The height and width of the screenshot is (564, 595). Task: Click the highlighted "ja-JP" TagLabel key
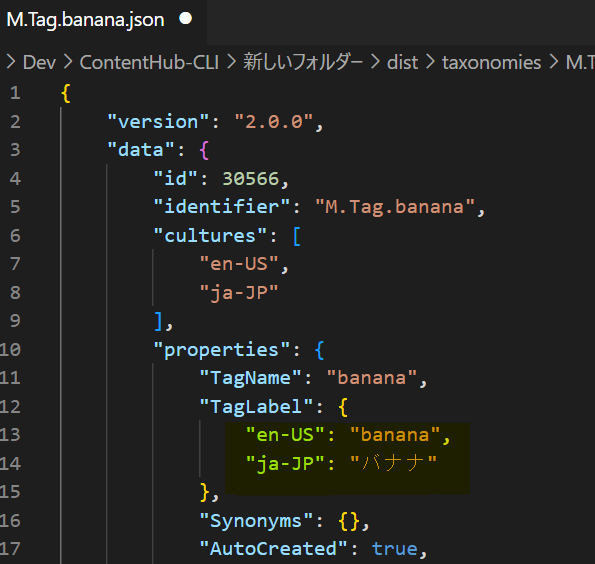(x=285, y=464)
